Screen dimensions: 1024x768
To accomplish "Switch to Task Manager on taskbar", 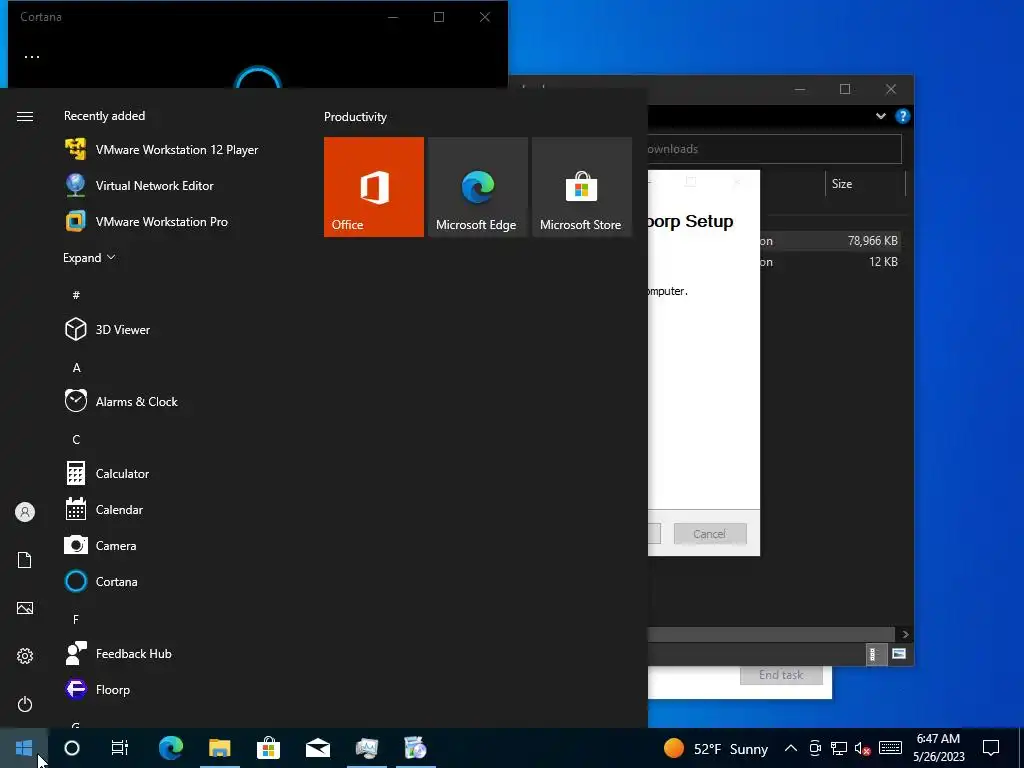I will [367, 748].
